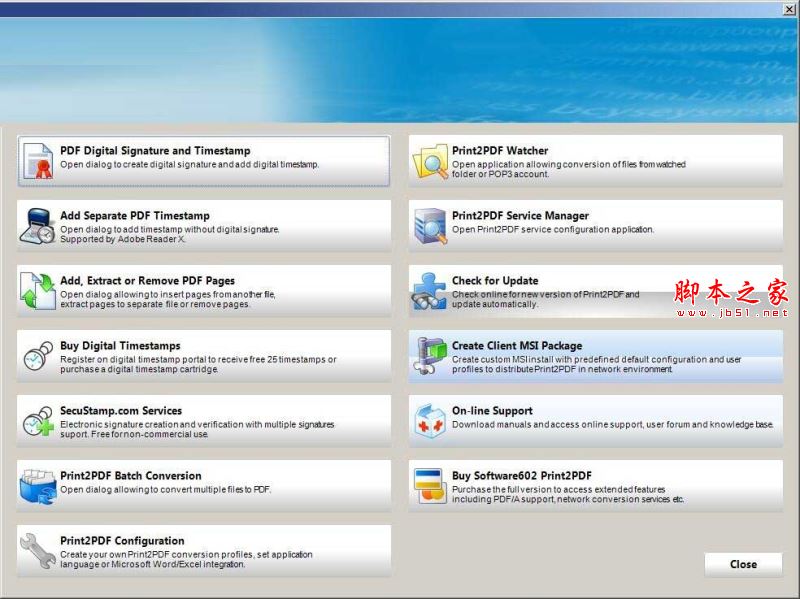Click text 'Download manuals and access online support'
Image resolution: width=800 pixels, height=599 pixels.
tap(547, 425)
